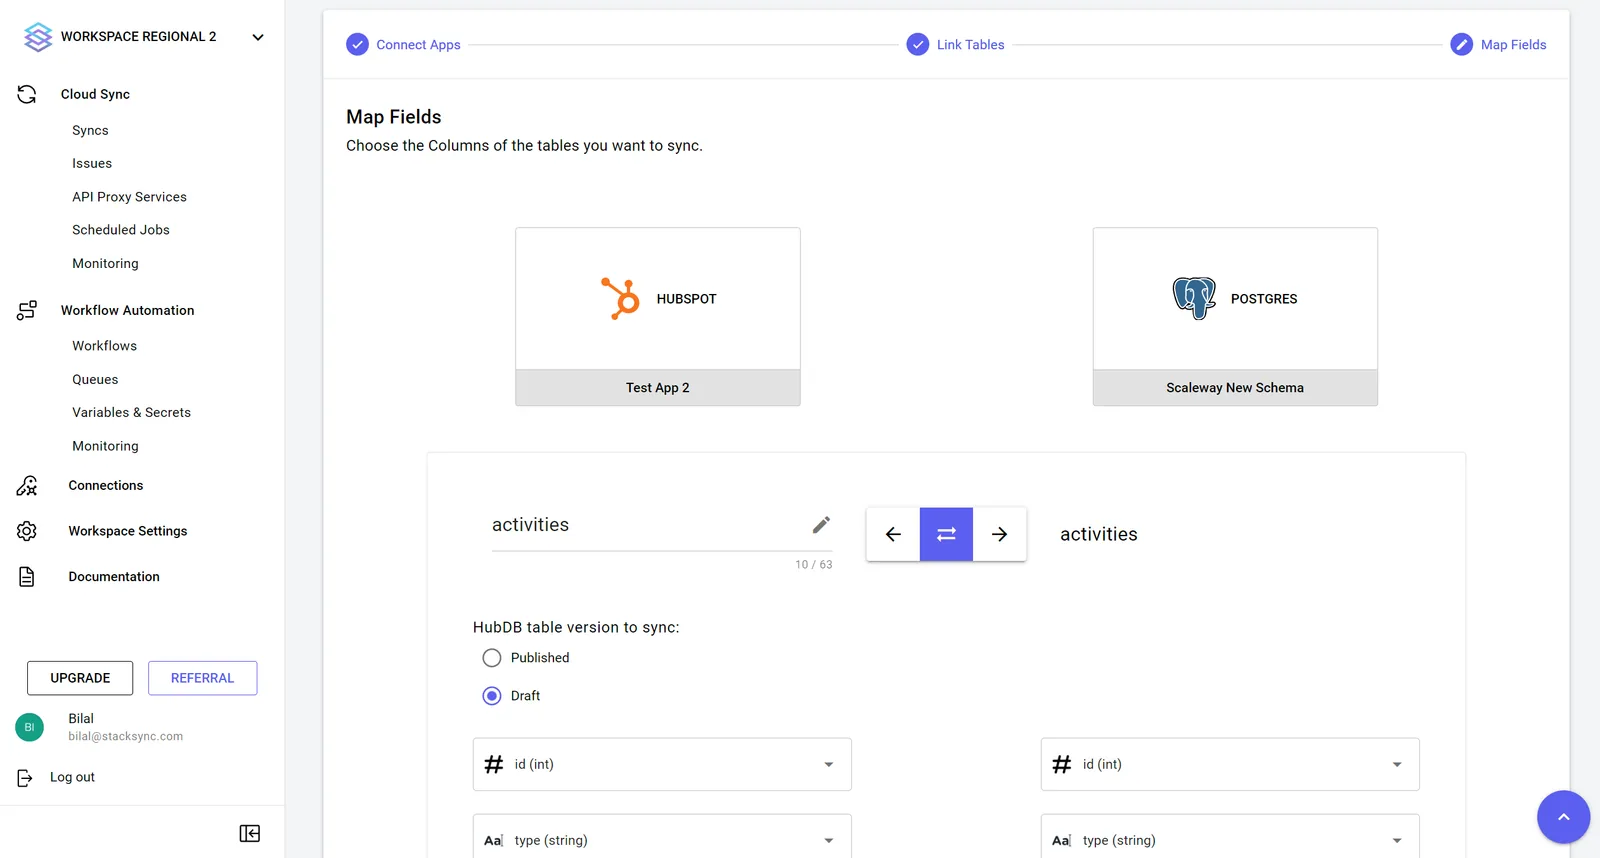Image resolution: width=1600 pixels, height=858 pixels.
Task: Click the Connections plug icon
Action: point(27,485)
